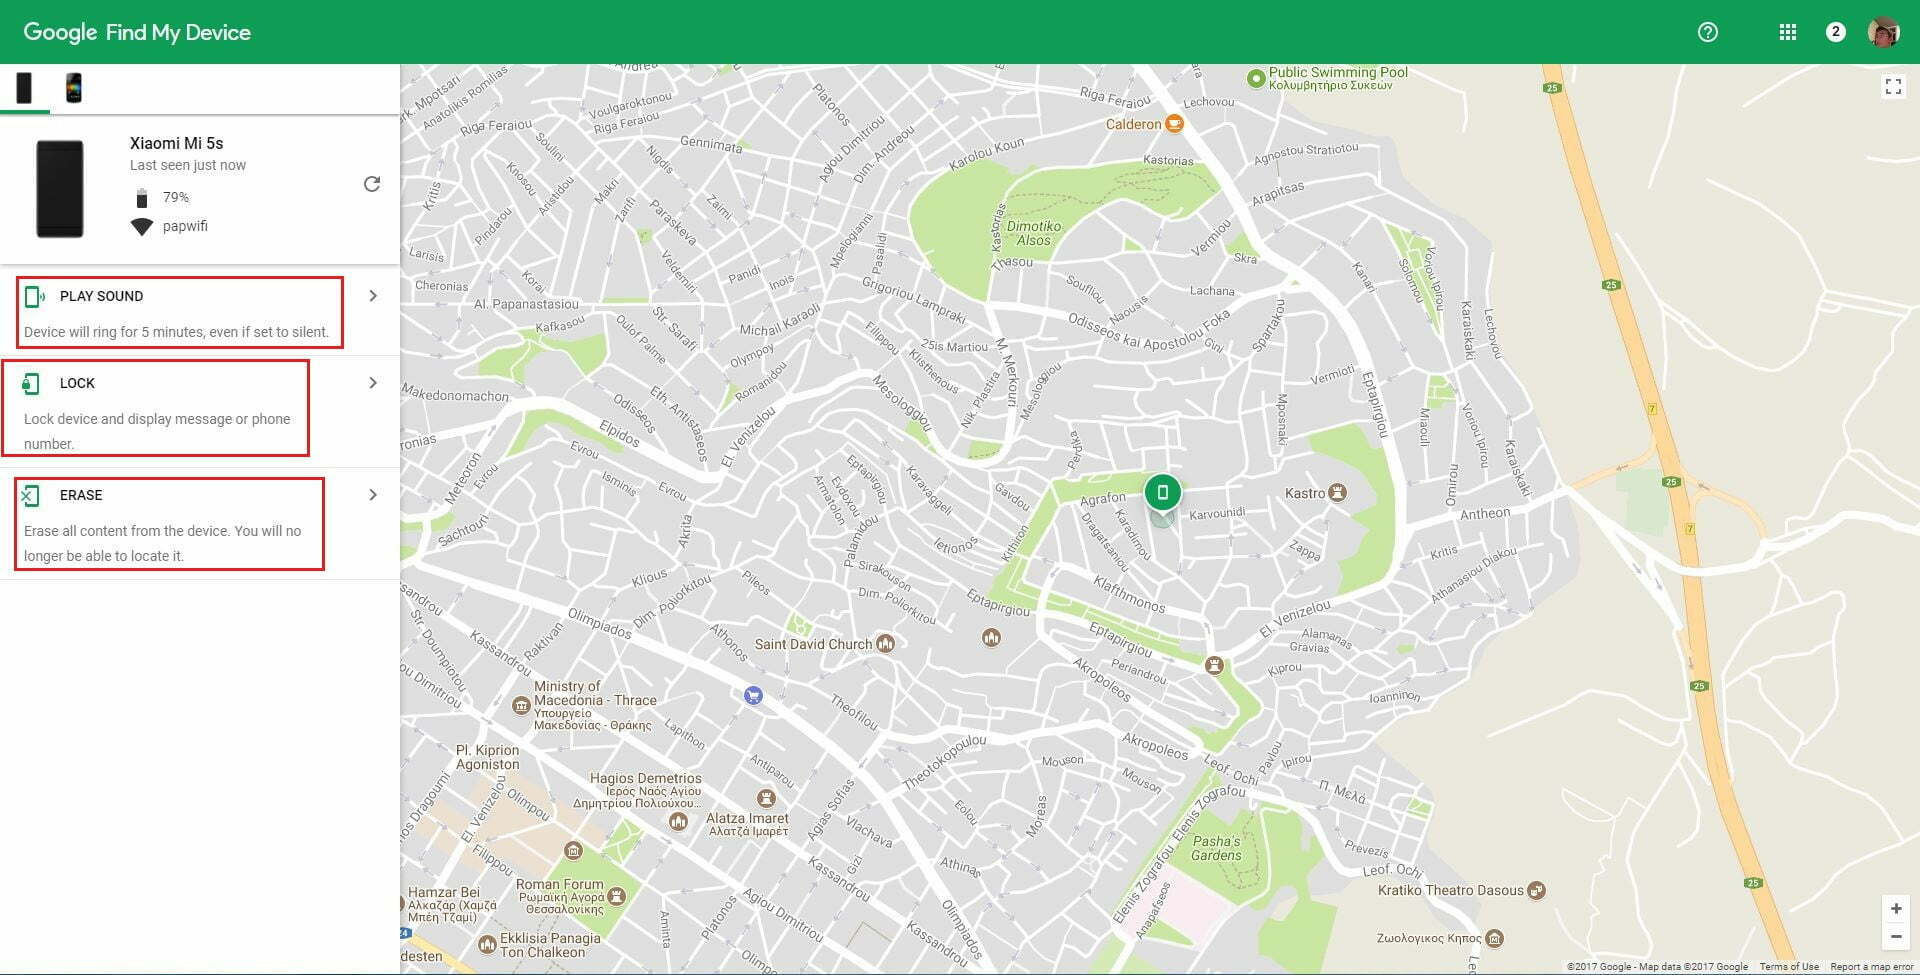
Task: Click the Public Swimming Pool marker
Action: [x=1256, y=77]
